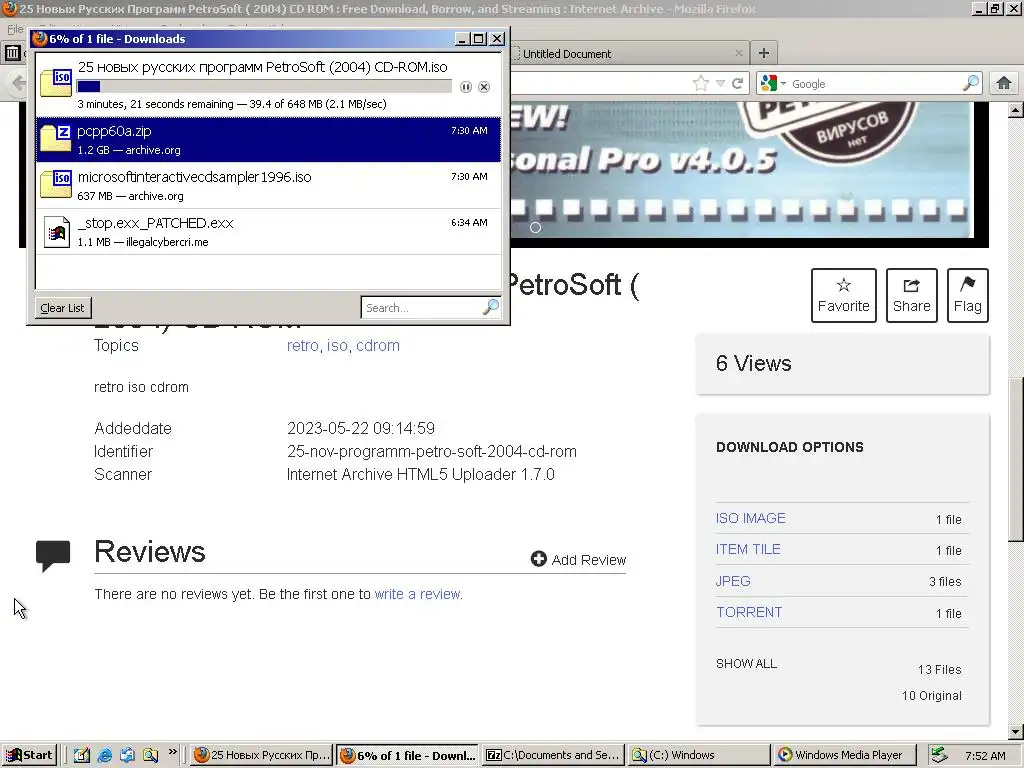Image resolution: width=1024 pixels, height=768 pixels.
Task: Click the page scrollbar down arrow
Action: pyautogui.click(x=1015, y=731)
